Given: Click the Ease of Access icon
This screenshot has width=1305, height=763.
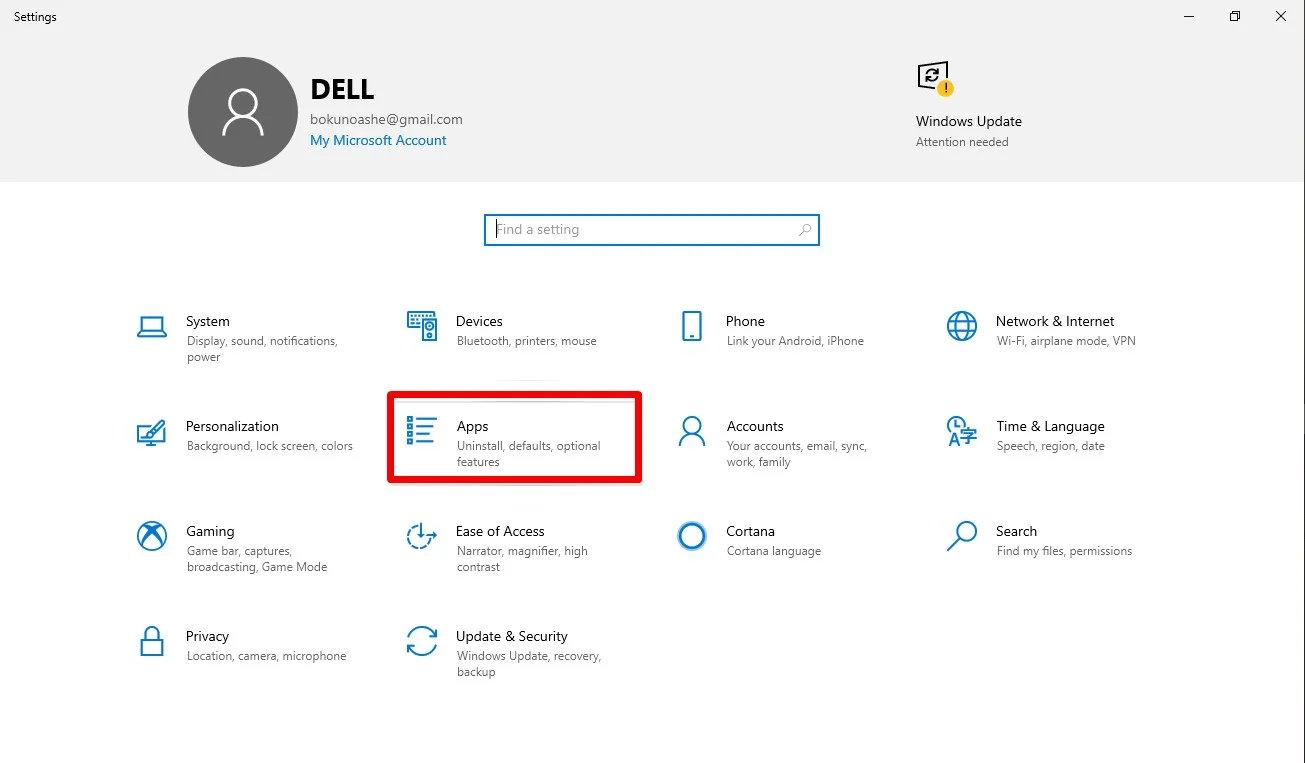Looking at the screenshot, I should (422, 537).
